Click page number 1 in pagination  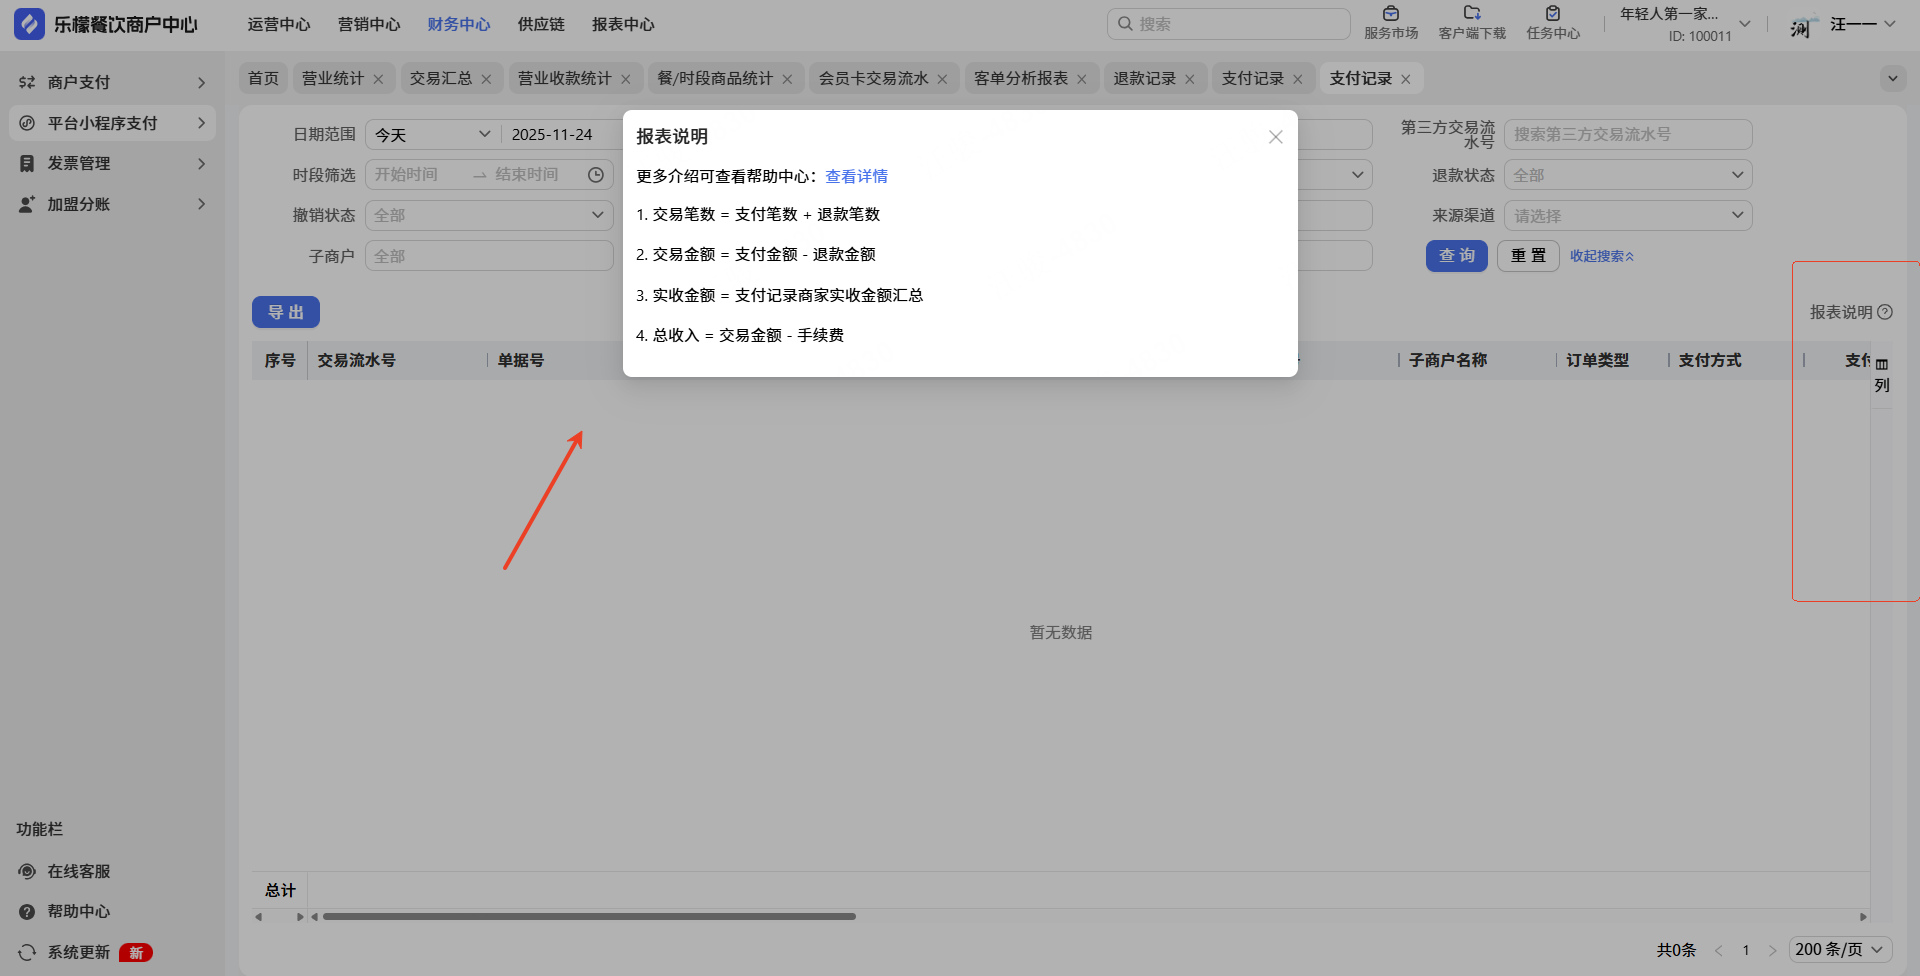[x=1746, y=951]
